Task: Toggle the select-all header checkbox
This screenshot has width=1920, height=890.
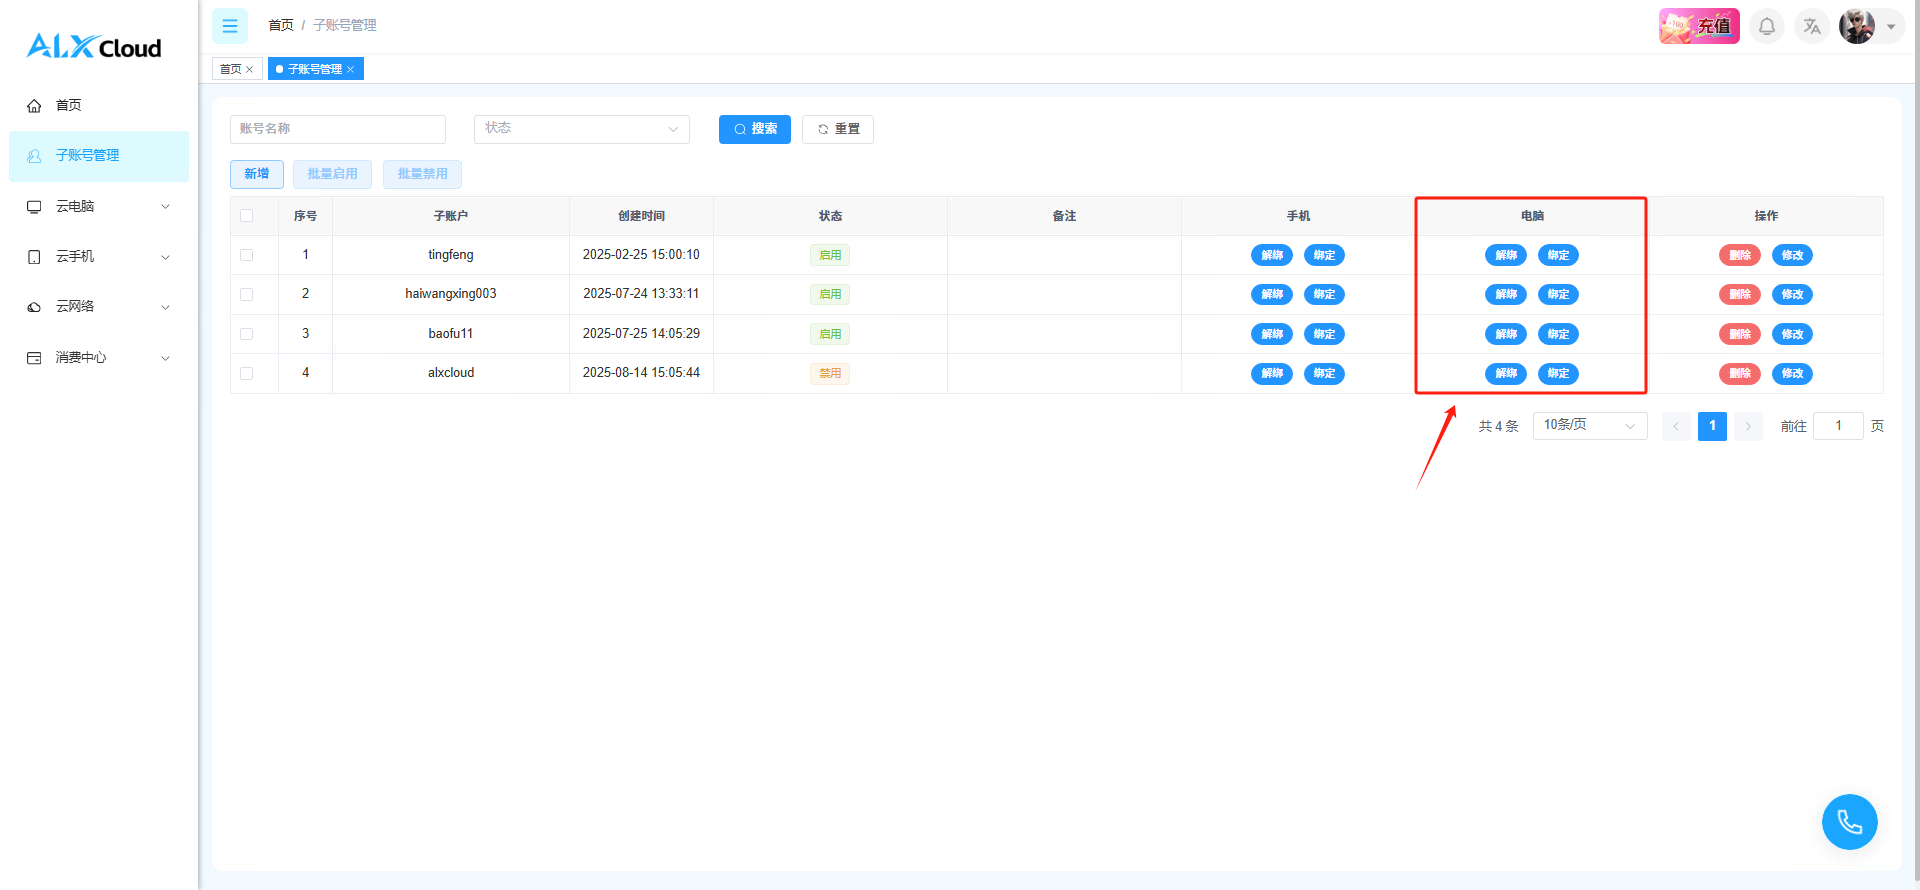Action: [247, 216]
